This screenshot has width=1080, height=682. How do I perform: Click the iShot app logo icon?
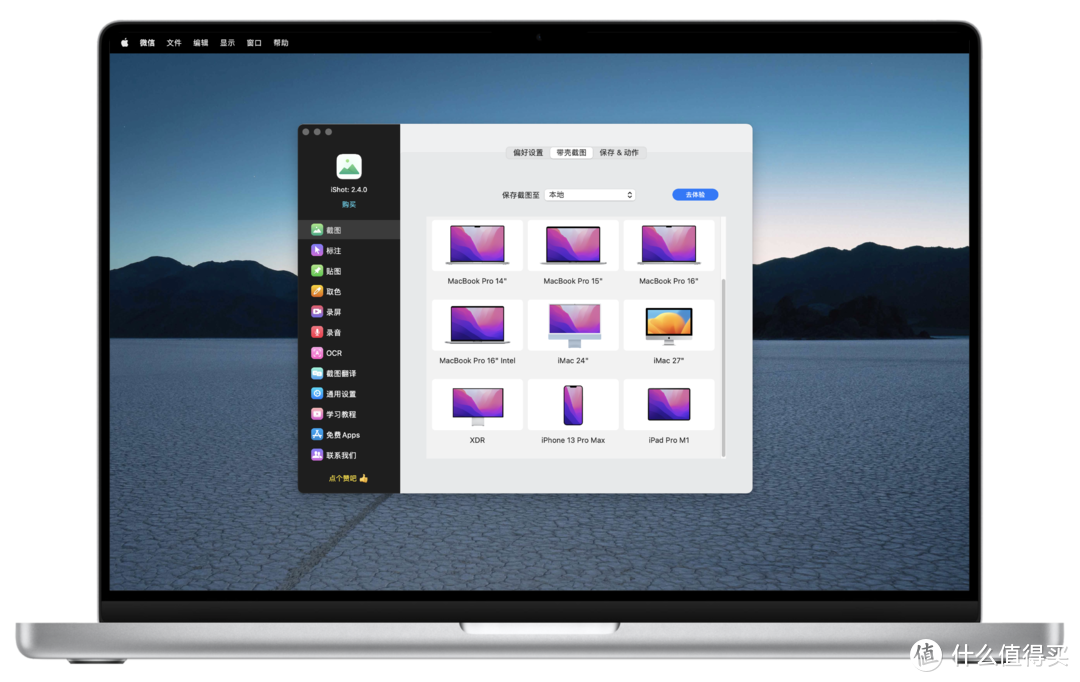click(x=349, y=167)
